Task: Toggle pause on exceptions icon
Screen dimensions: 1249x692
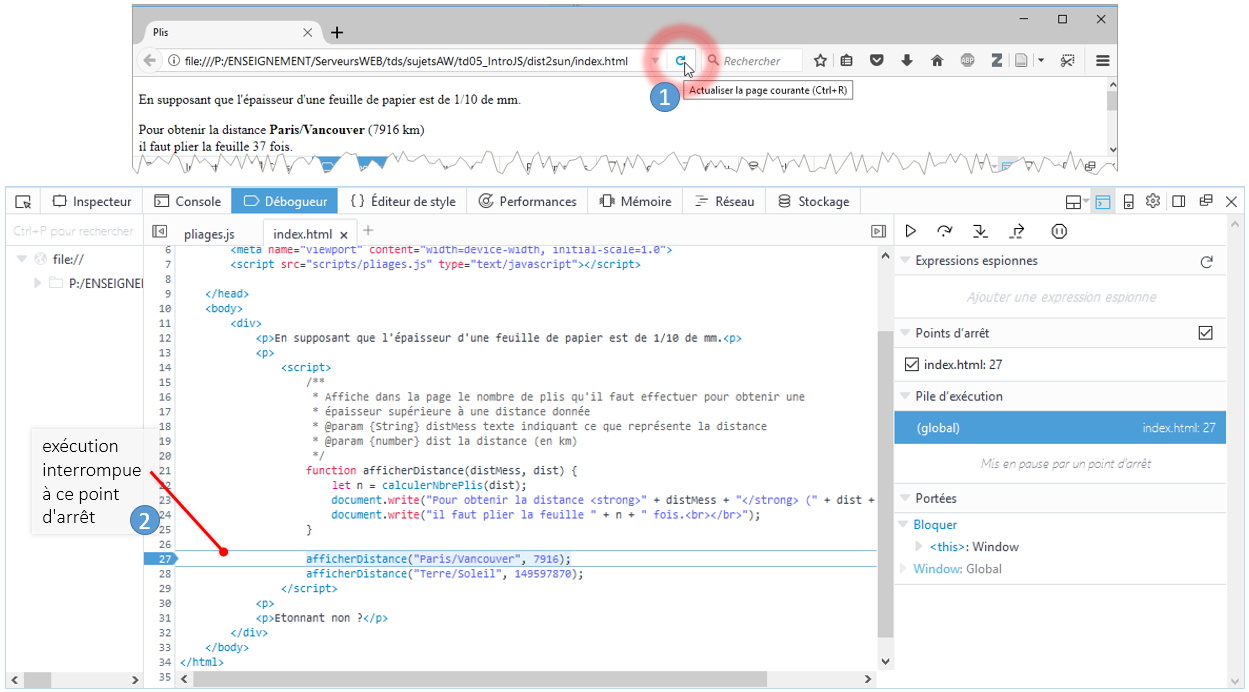Action: tap(1059, 231)
